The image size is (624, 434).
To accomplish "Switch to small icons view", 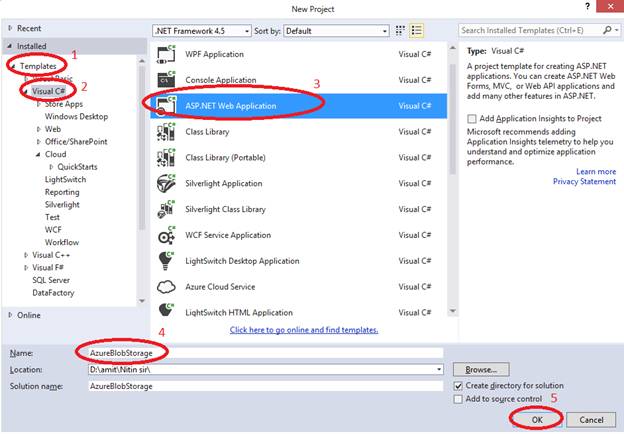I will pyautogui.click(x=400, y=31).
